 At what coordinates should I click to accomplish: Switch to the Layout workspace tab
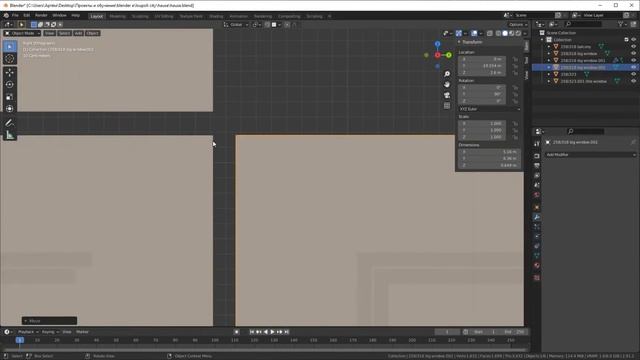pos(97,16)
